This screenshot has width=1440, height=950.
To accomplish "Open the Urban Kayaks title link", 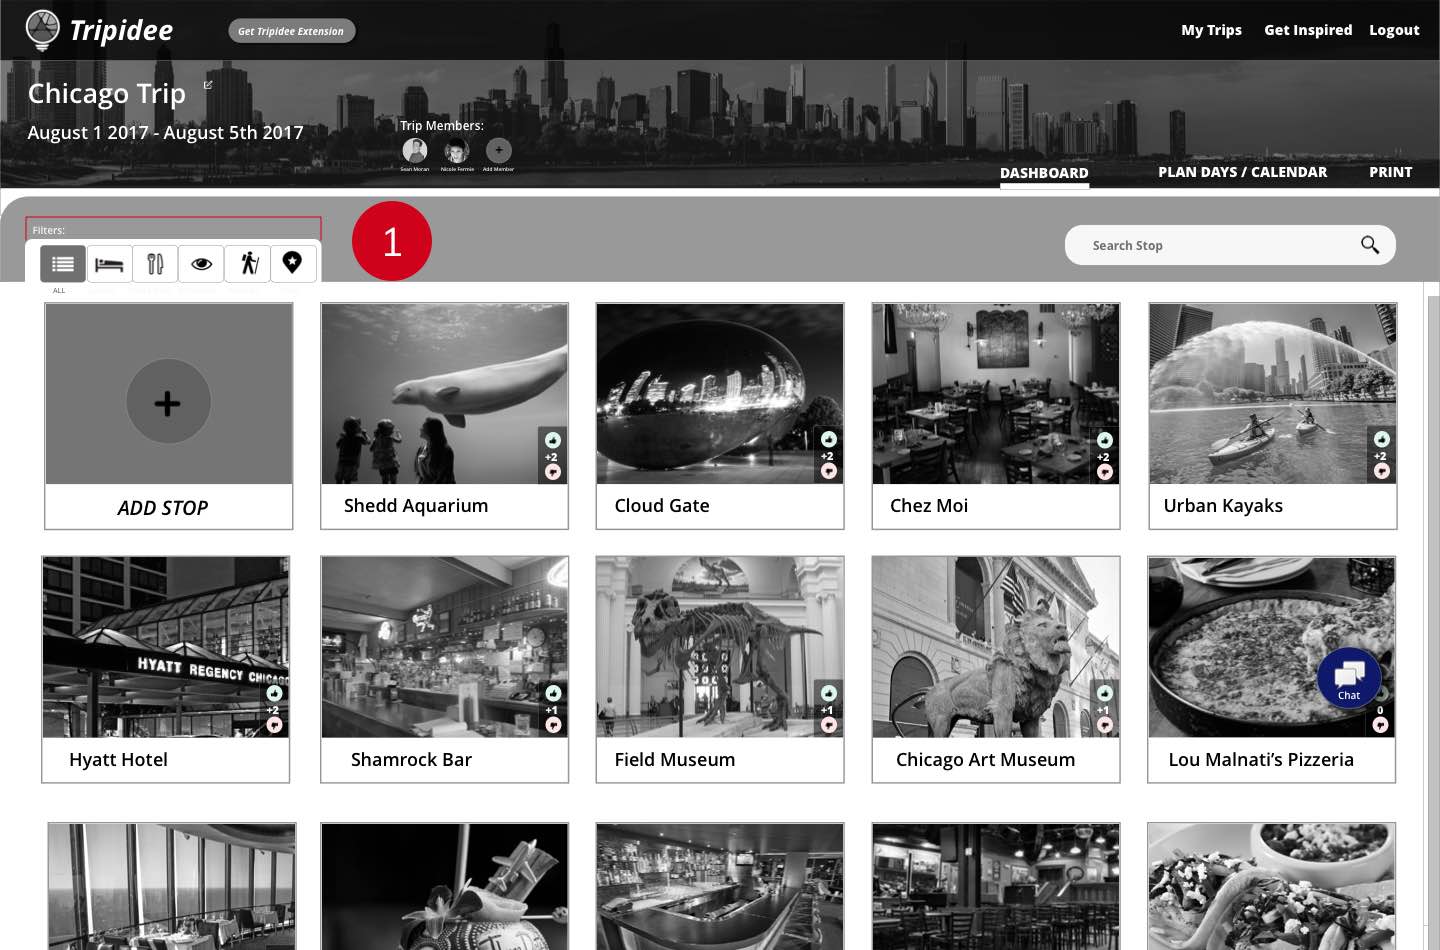I will [x=1223, y=506].
